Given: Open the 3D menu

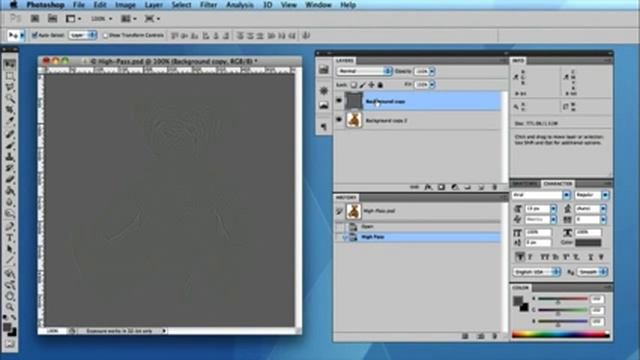Looking at the screenshot, I should pos(267,5).
